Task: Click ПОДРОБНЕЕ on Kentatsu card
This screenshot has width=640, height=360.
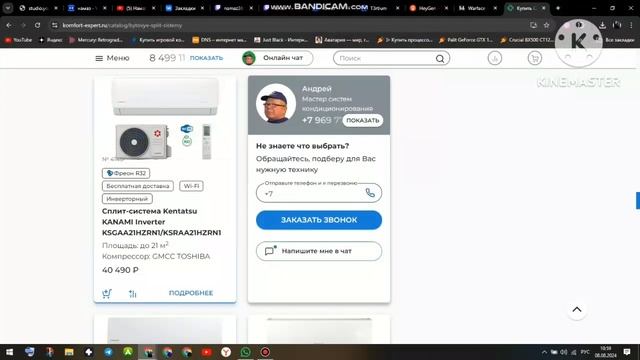Action: click(x=191, y=293)
